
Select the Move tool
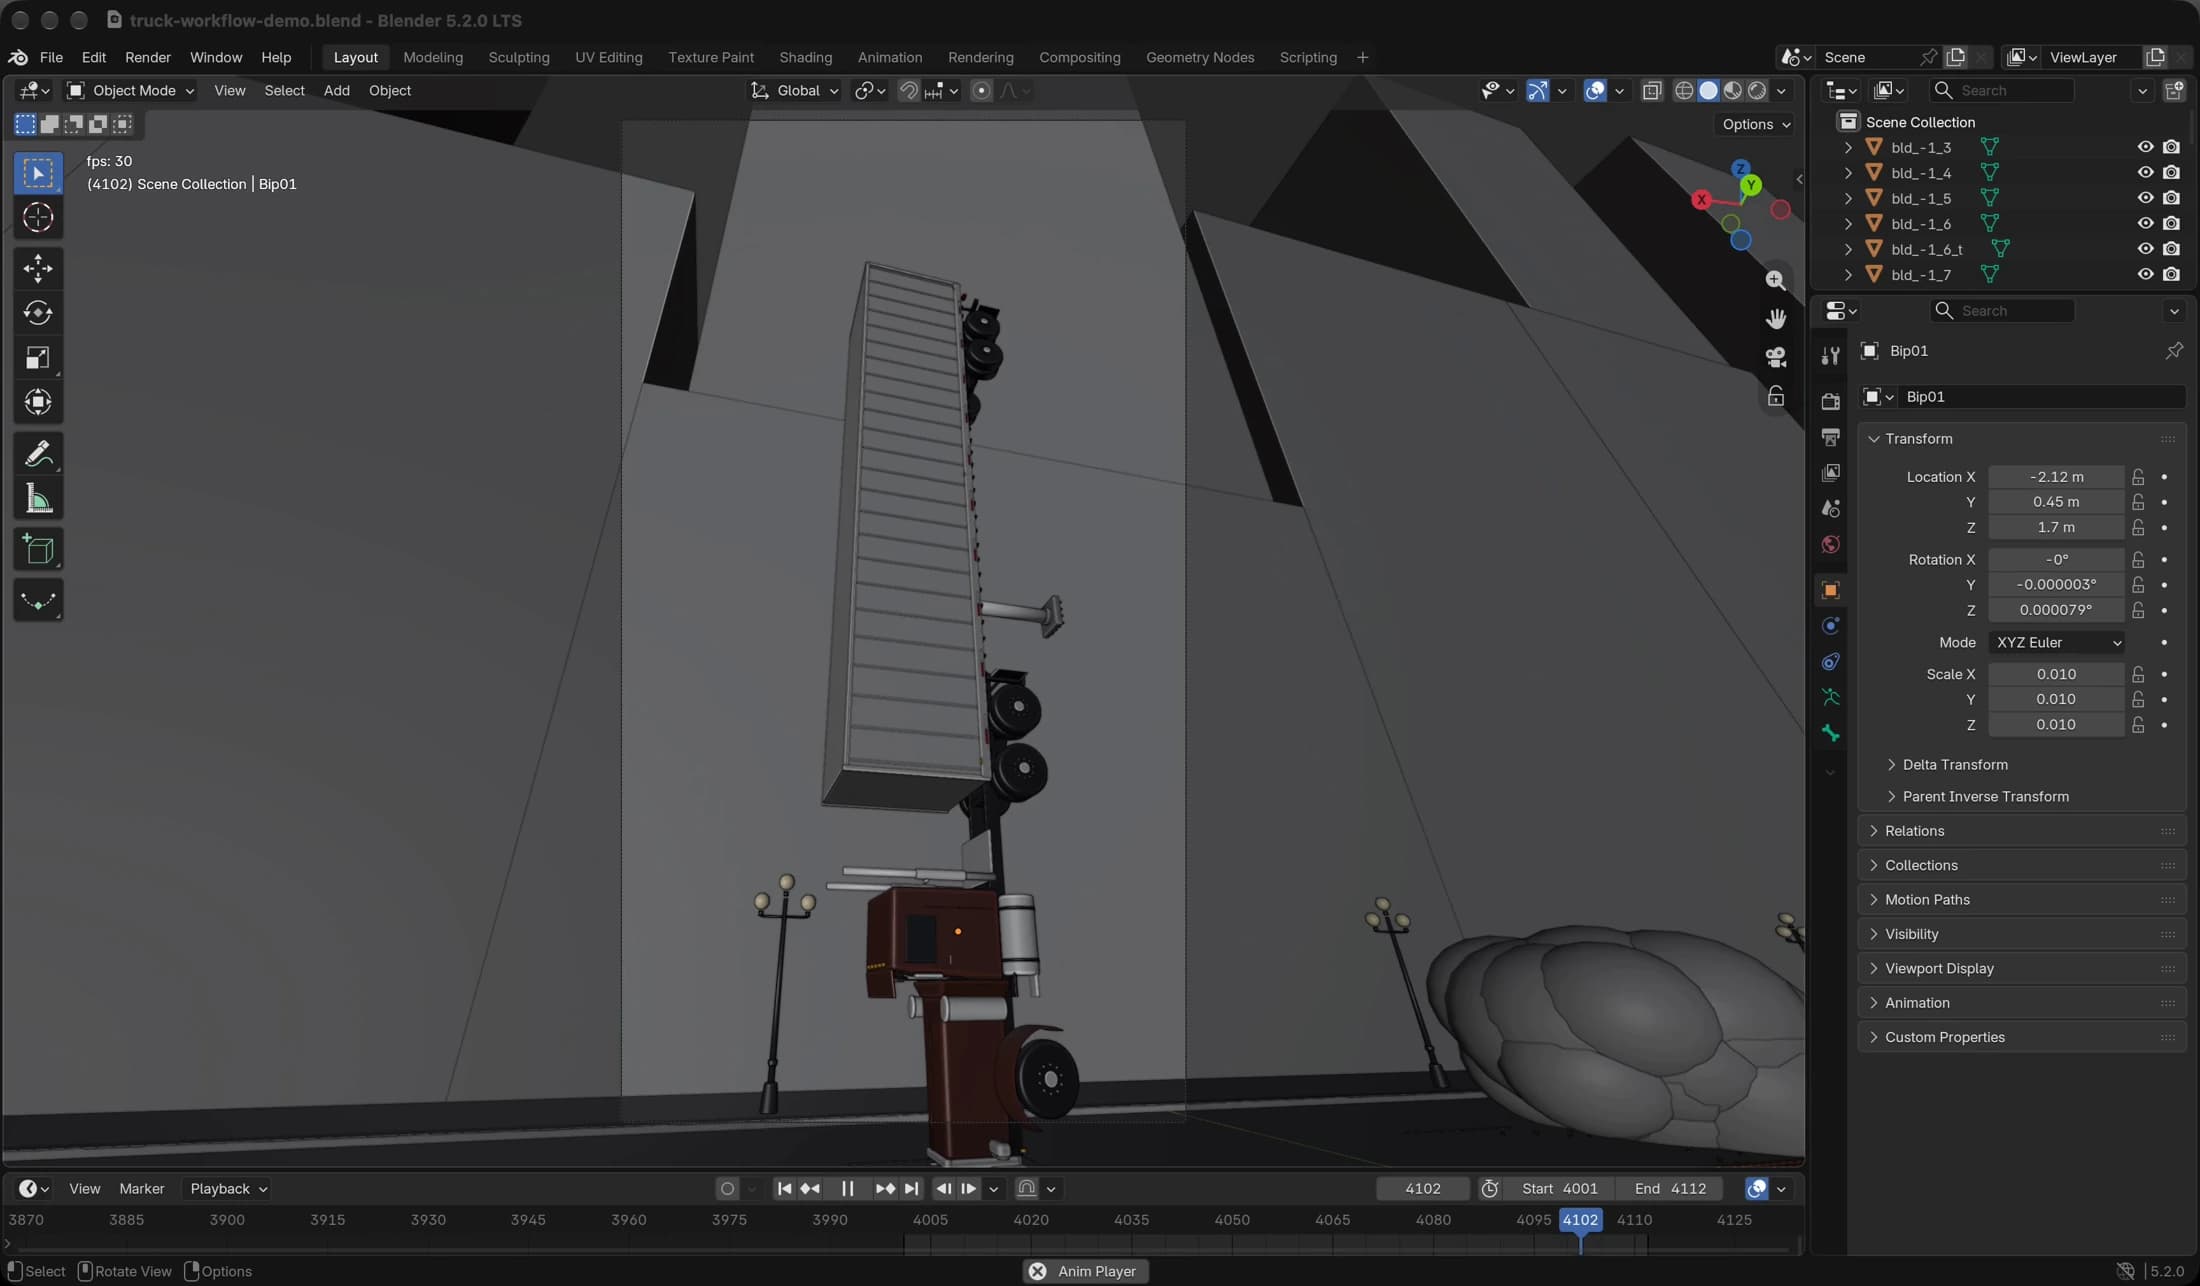click(x=38, y=268)
